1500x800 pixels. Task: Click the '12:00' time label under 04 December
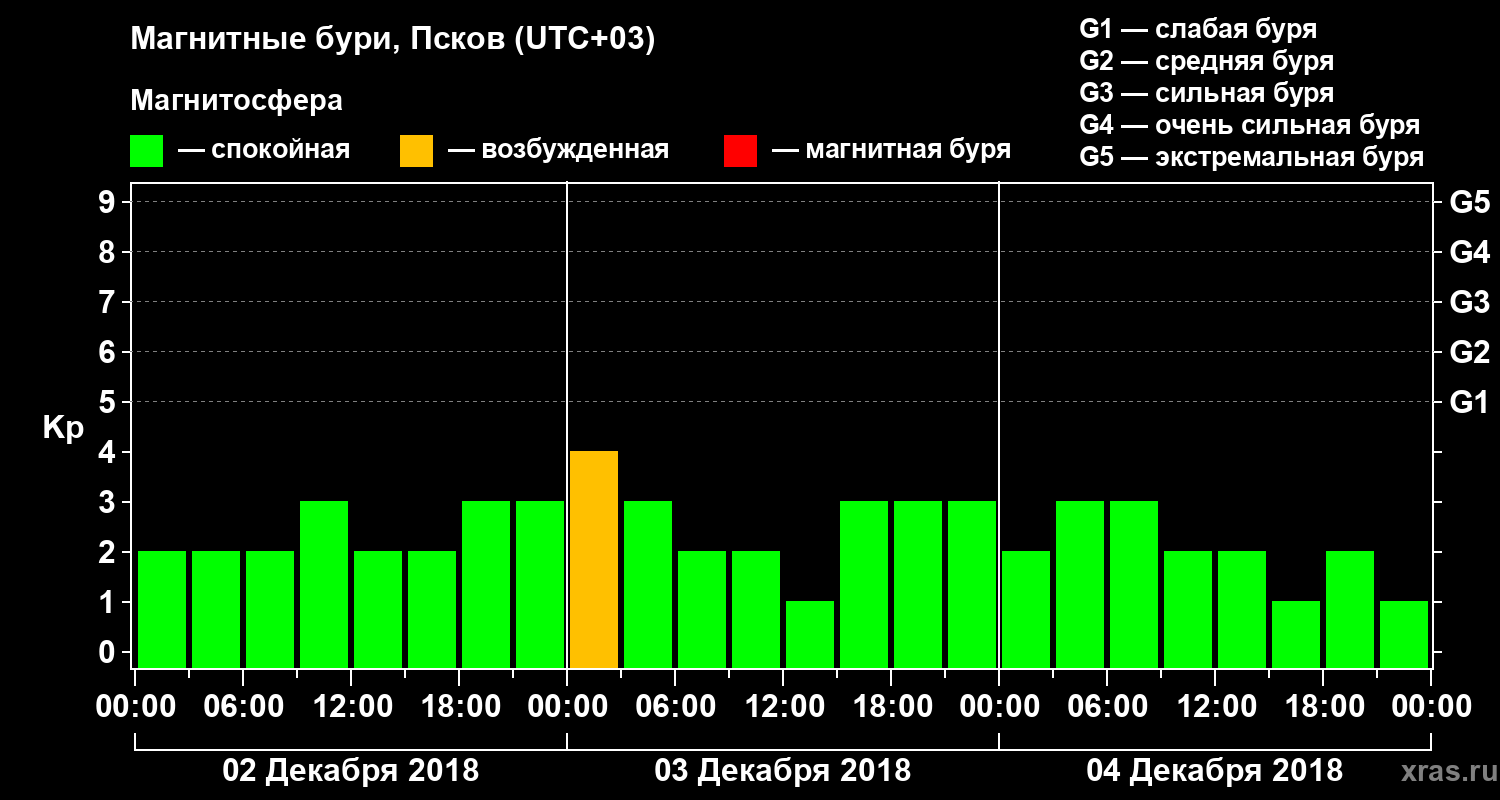coord(1215,707)
